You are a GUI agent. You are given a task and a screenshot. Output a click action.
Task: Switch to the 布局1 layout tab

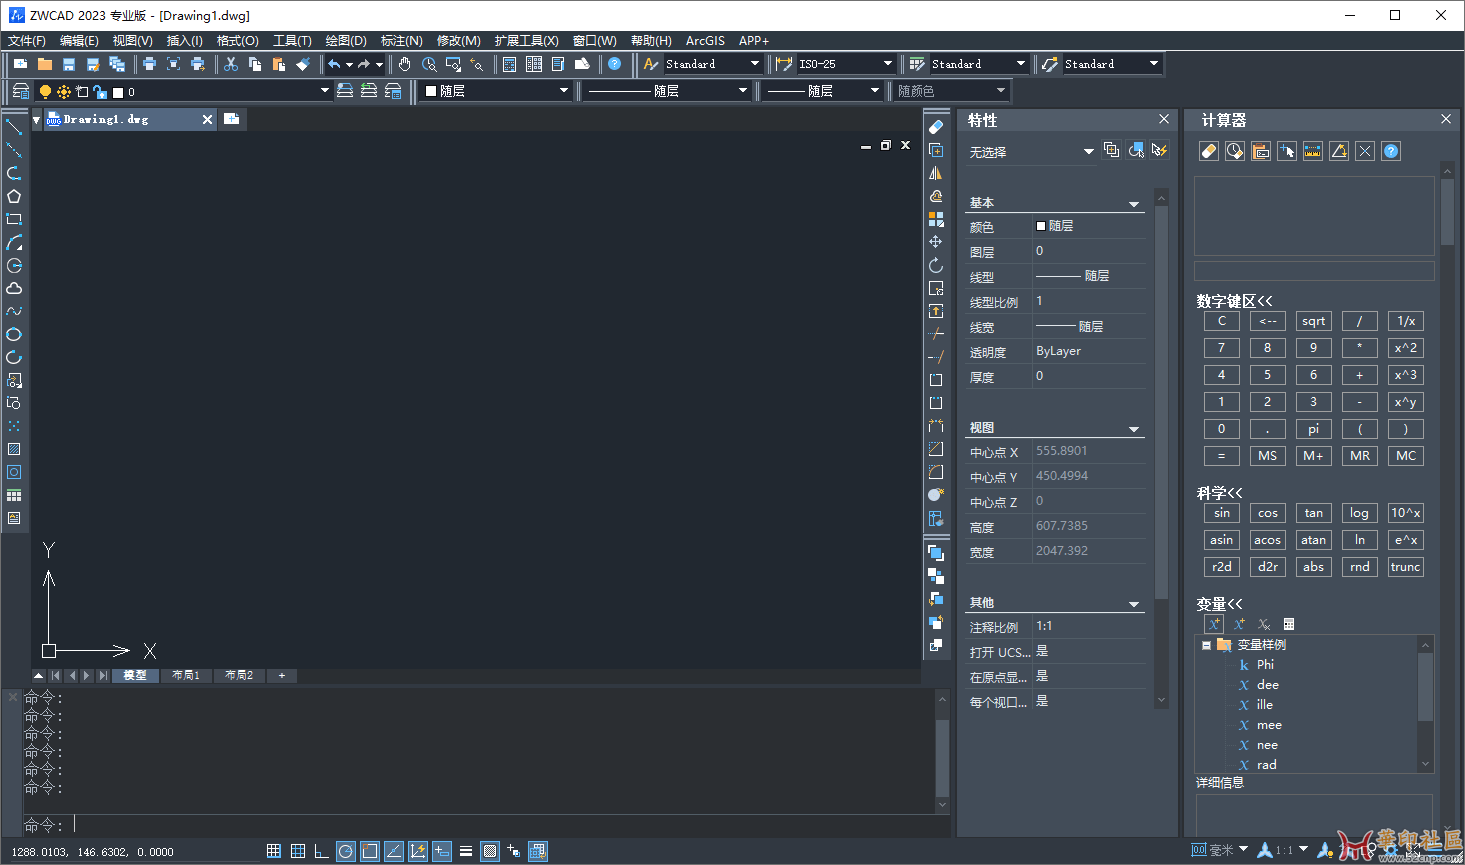(x=185, y=676)
